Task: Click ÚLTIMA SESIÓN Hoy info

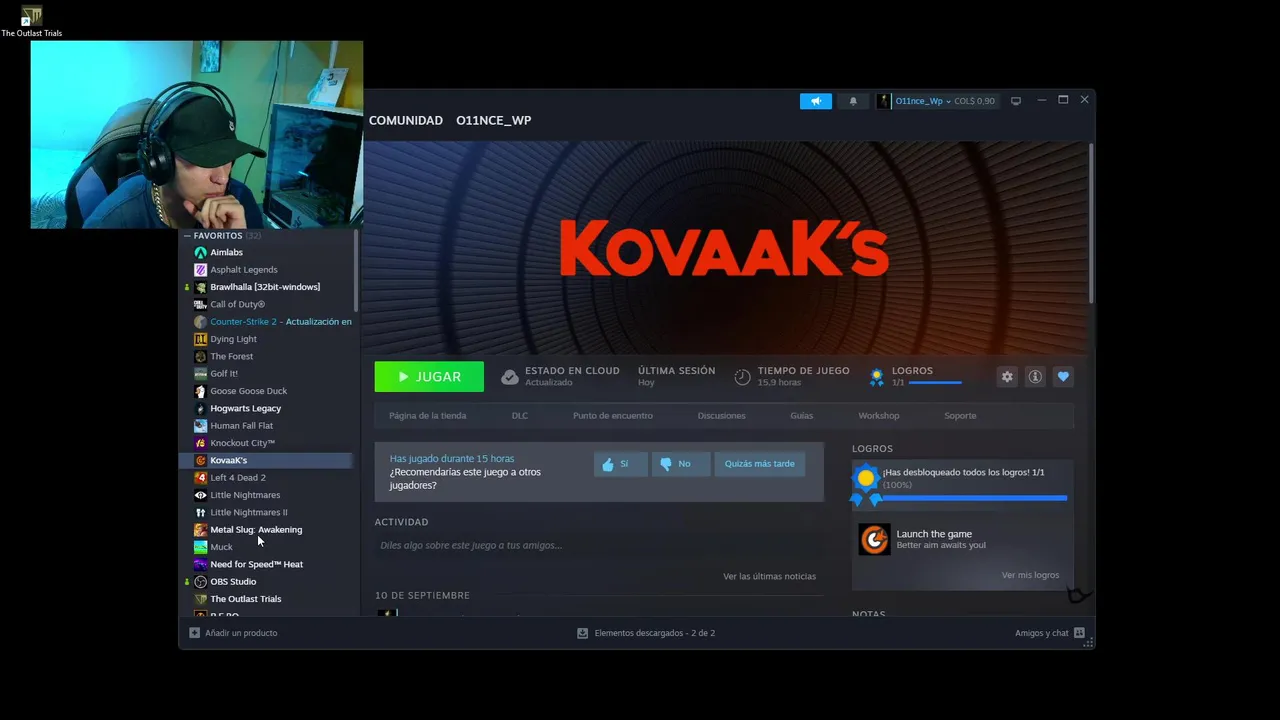Action: coord(676,376)
